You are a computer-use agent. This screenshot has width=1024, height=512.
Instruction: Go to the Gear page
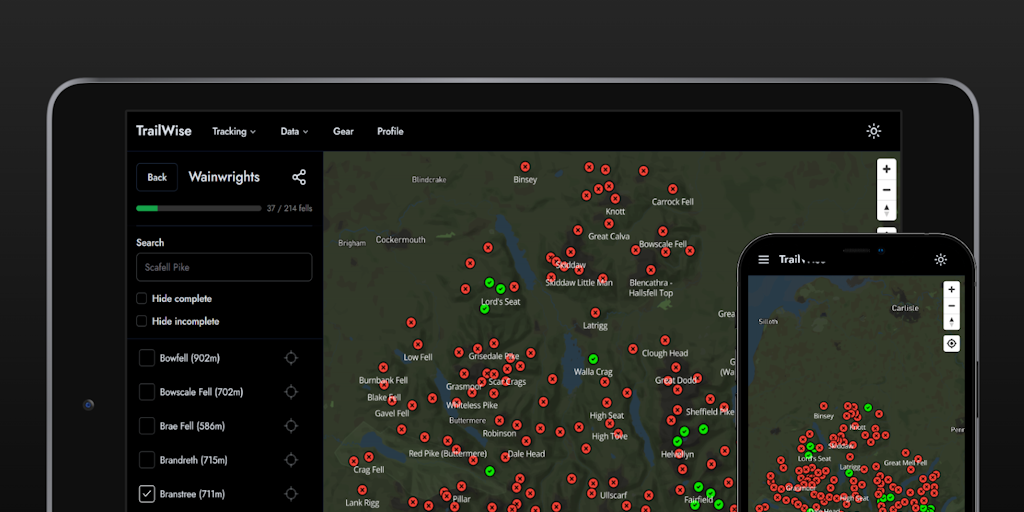(343, 131)
